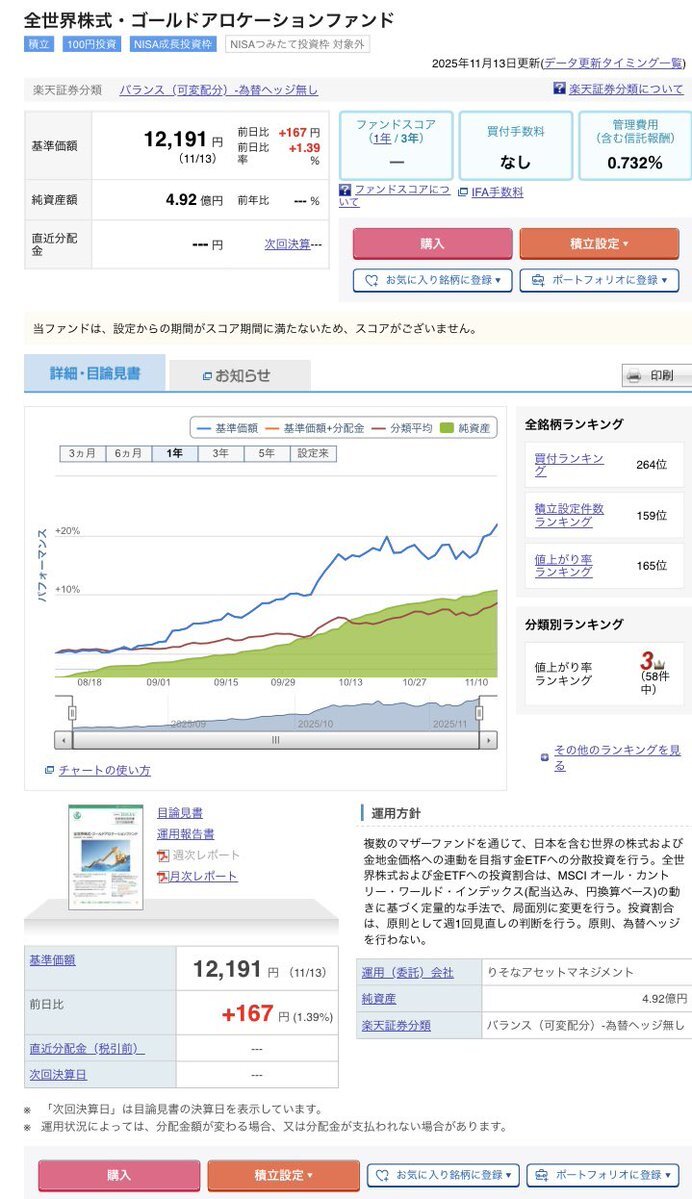Click the chart scrollbar right arrow

point(489,740)
